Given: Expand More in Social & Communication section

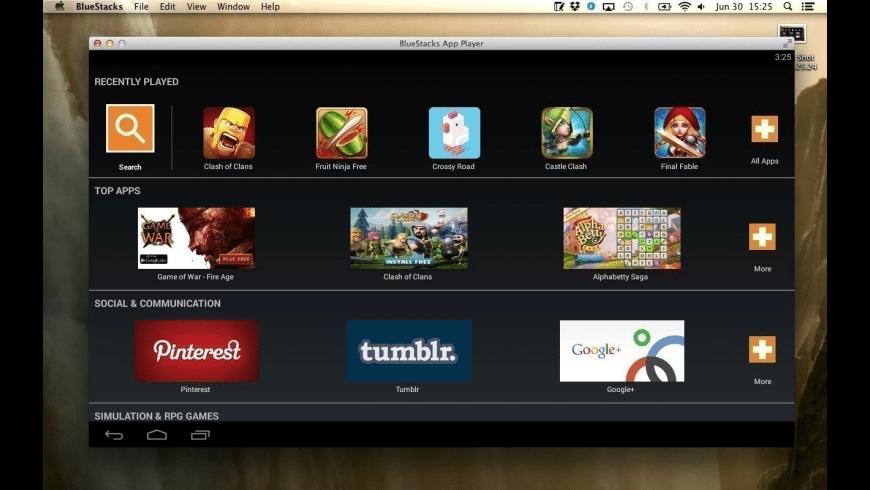Looking at the screenshot, I should pyautogui.click(x=762, y=350).
